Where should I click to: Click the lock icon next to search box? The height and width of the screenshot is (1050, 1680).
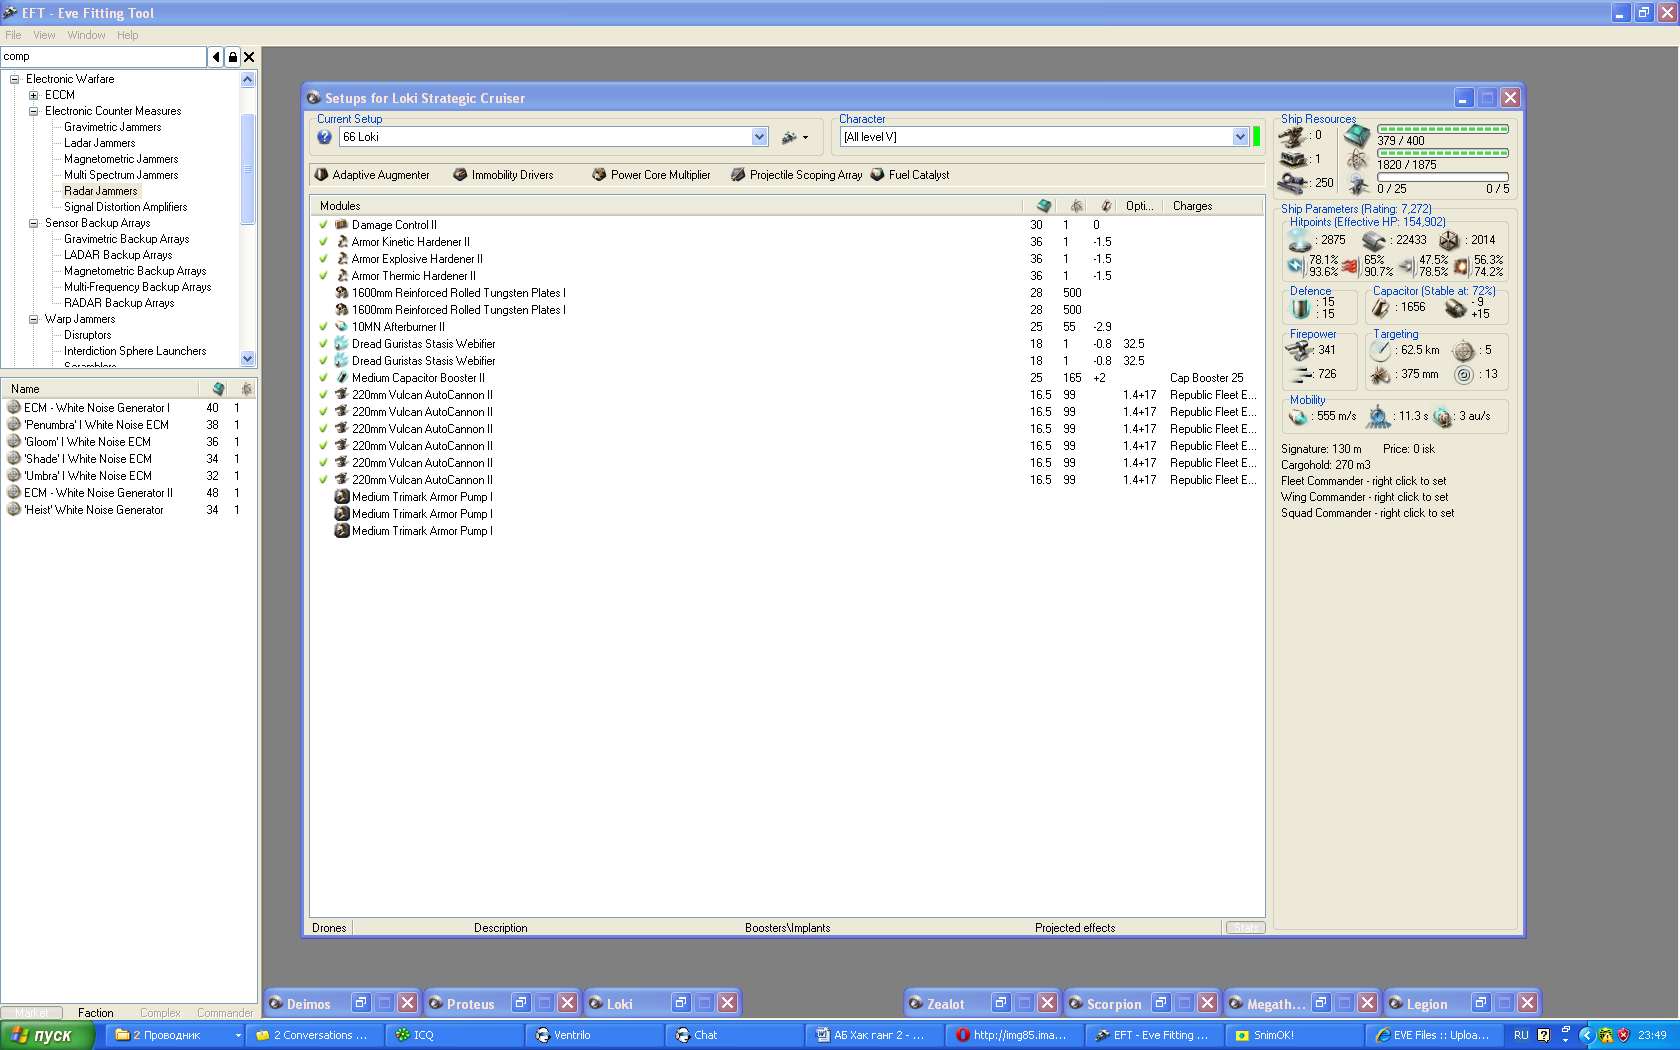[232, 57]
